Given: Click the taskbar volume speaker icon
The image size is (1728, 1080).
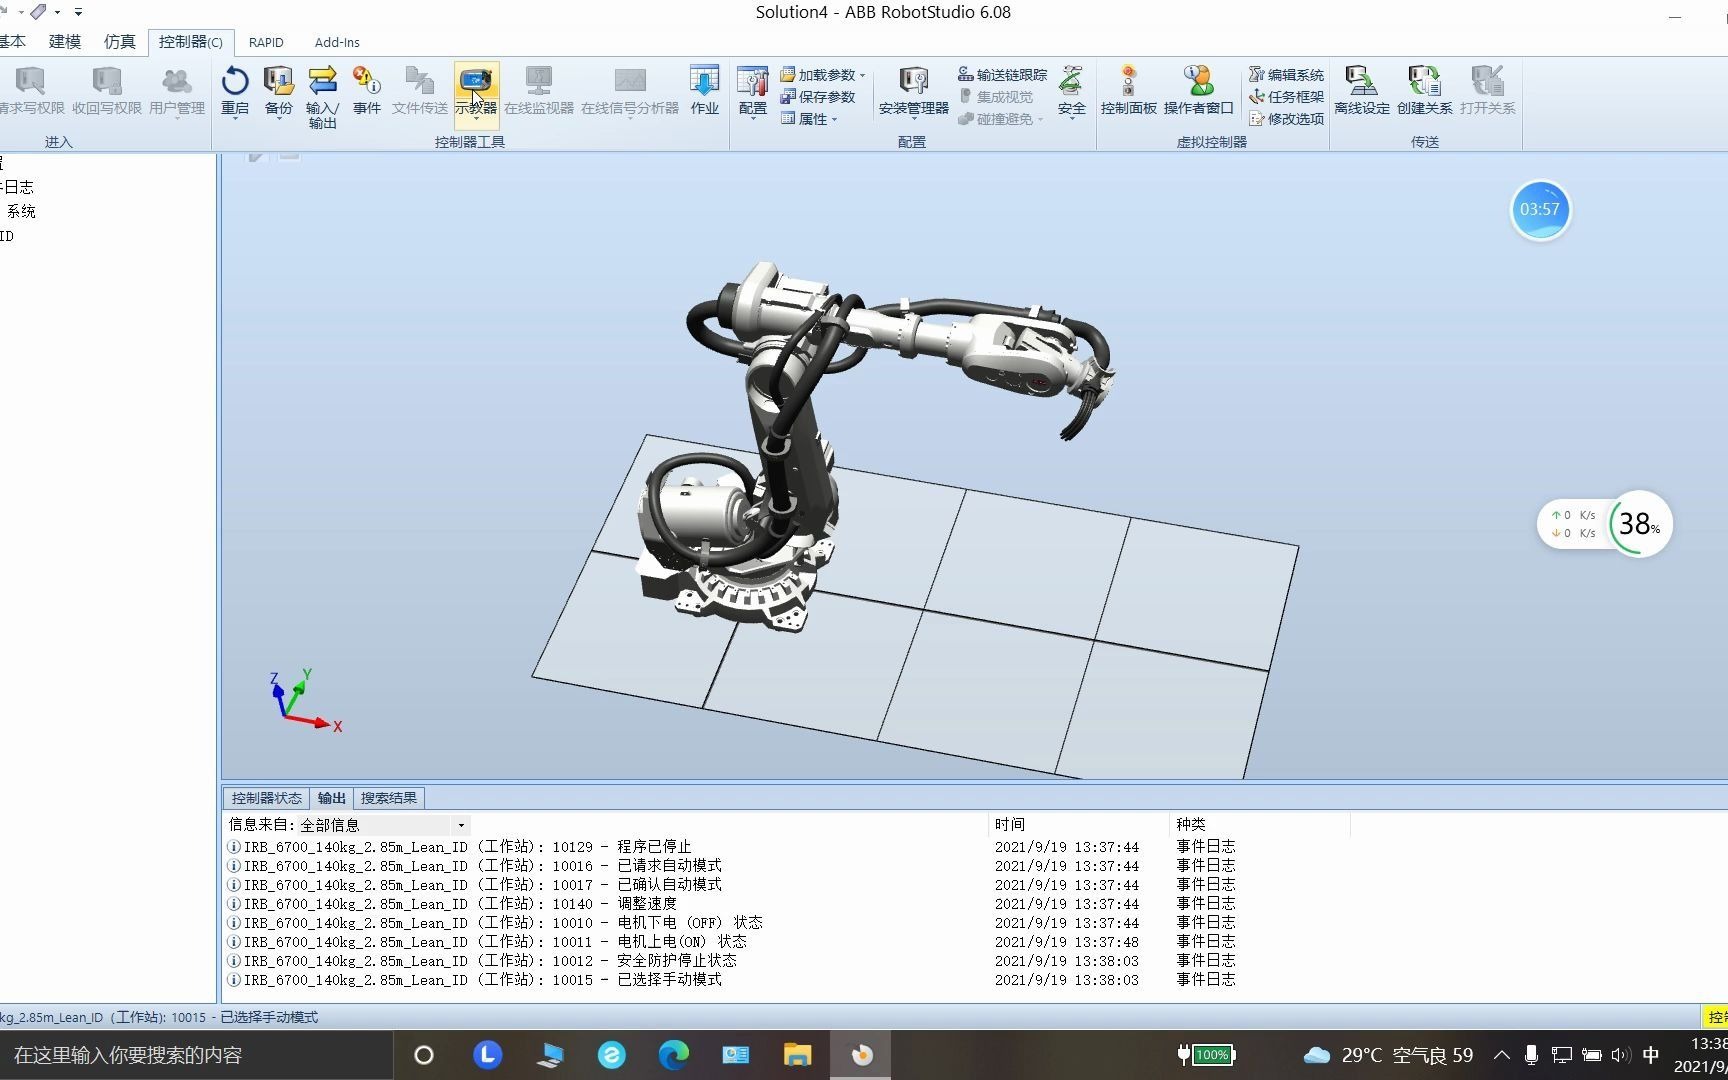Looking at the screenshot, I should click(1620, 1055).
